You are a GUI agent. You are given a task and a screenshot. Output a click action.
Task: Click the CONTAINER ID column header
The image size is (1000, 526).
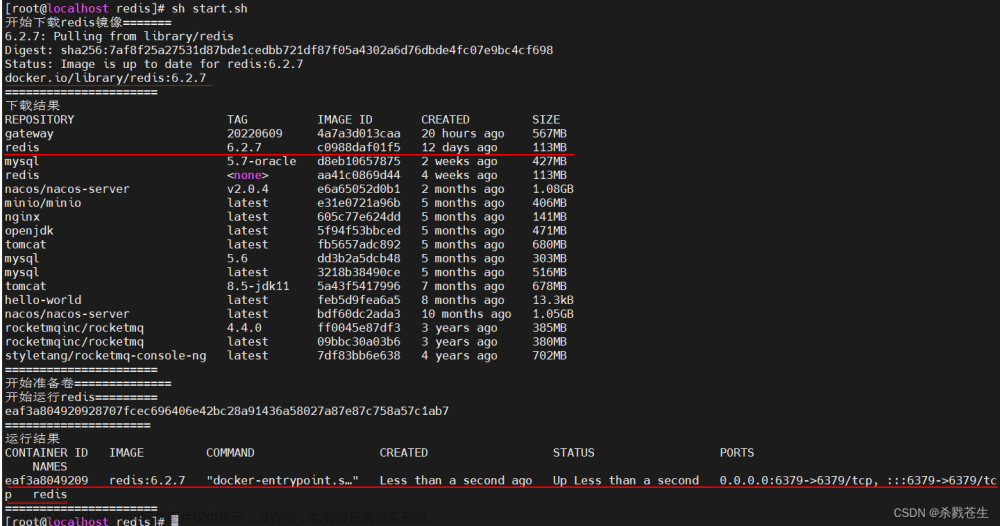point(46,453)
